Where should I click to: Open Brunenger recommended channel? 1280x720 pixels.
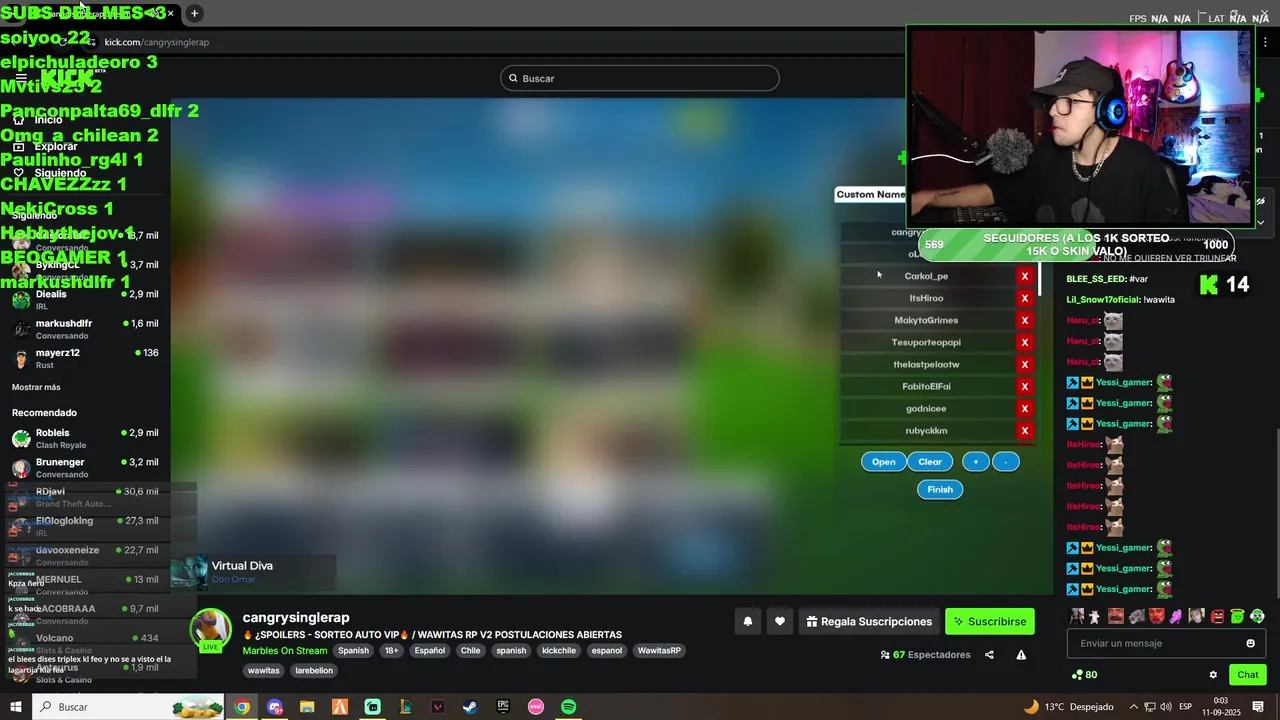85,468
